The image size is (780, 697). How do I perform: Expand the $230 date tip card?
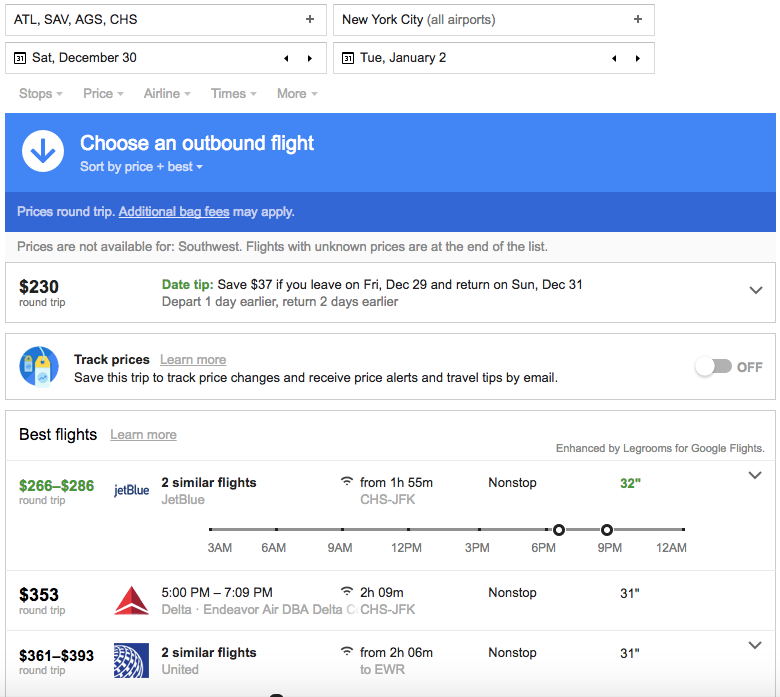[755, 290]
